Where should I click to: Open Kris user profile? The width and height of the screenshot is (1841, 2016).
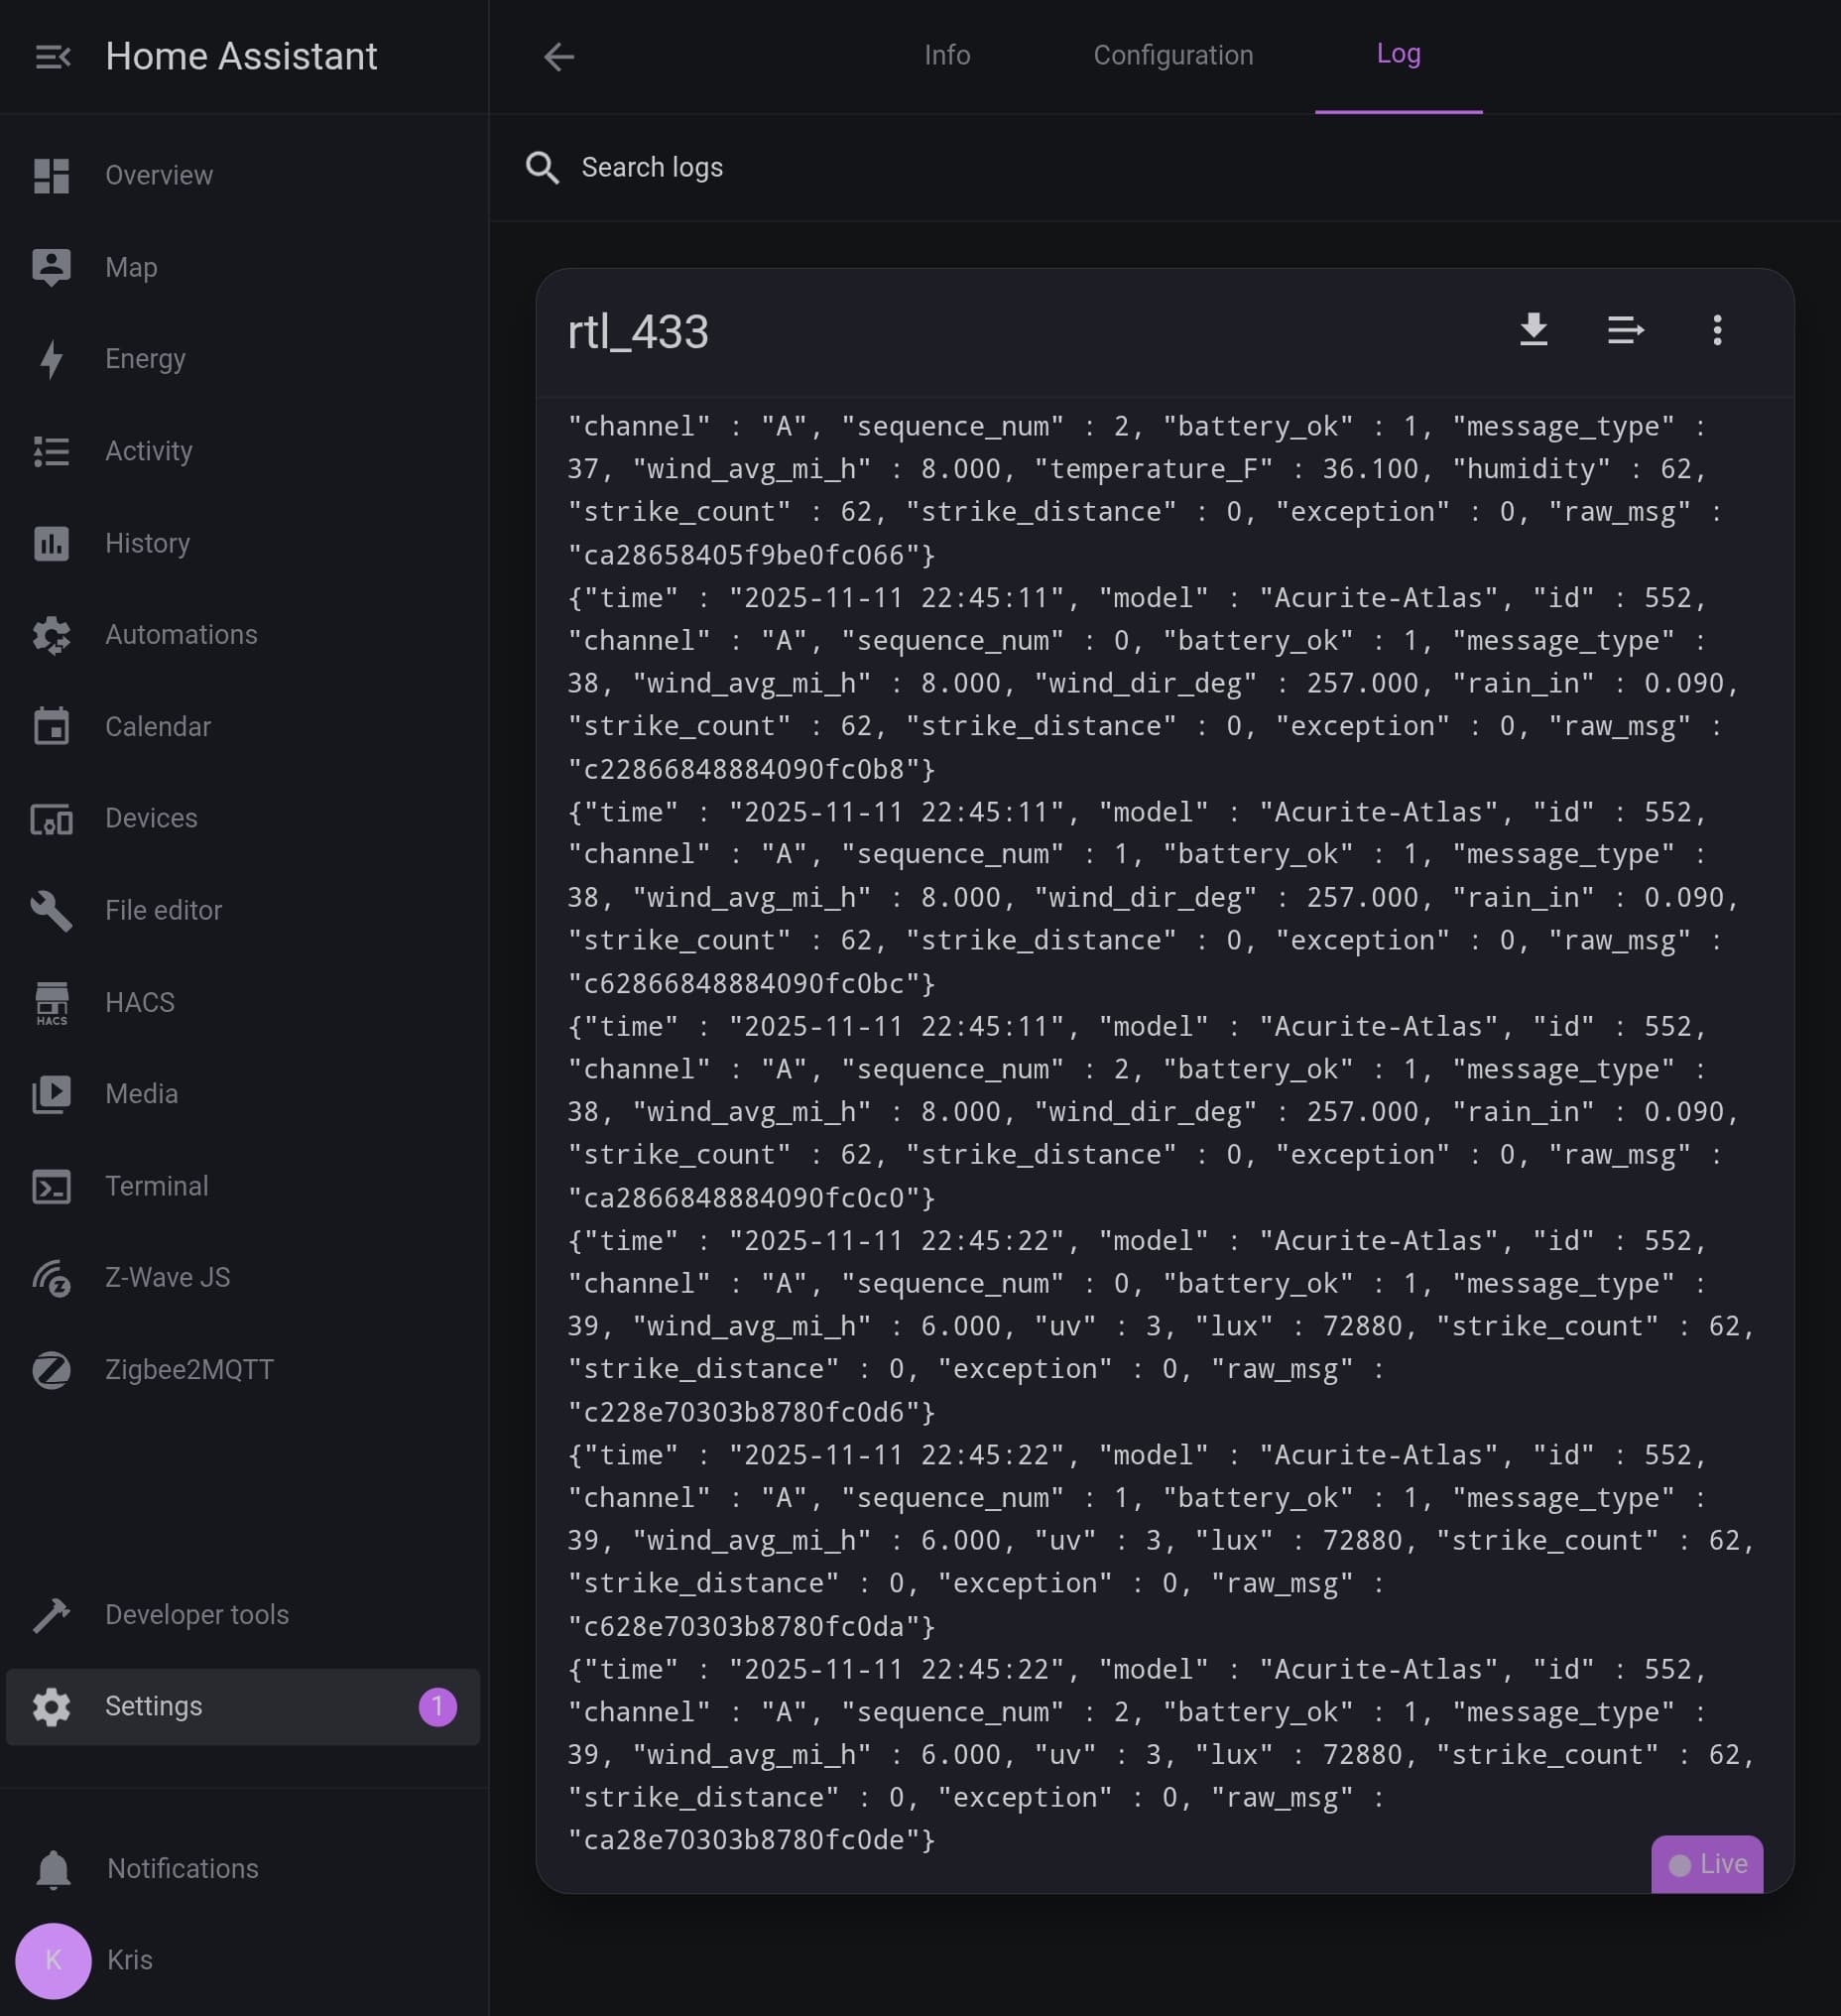129,1959
